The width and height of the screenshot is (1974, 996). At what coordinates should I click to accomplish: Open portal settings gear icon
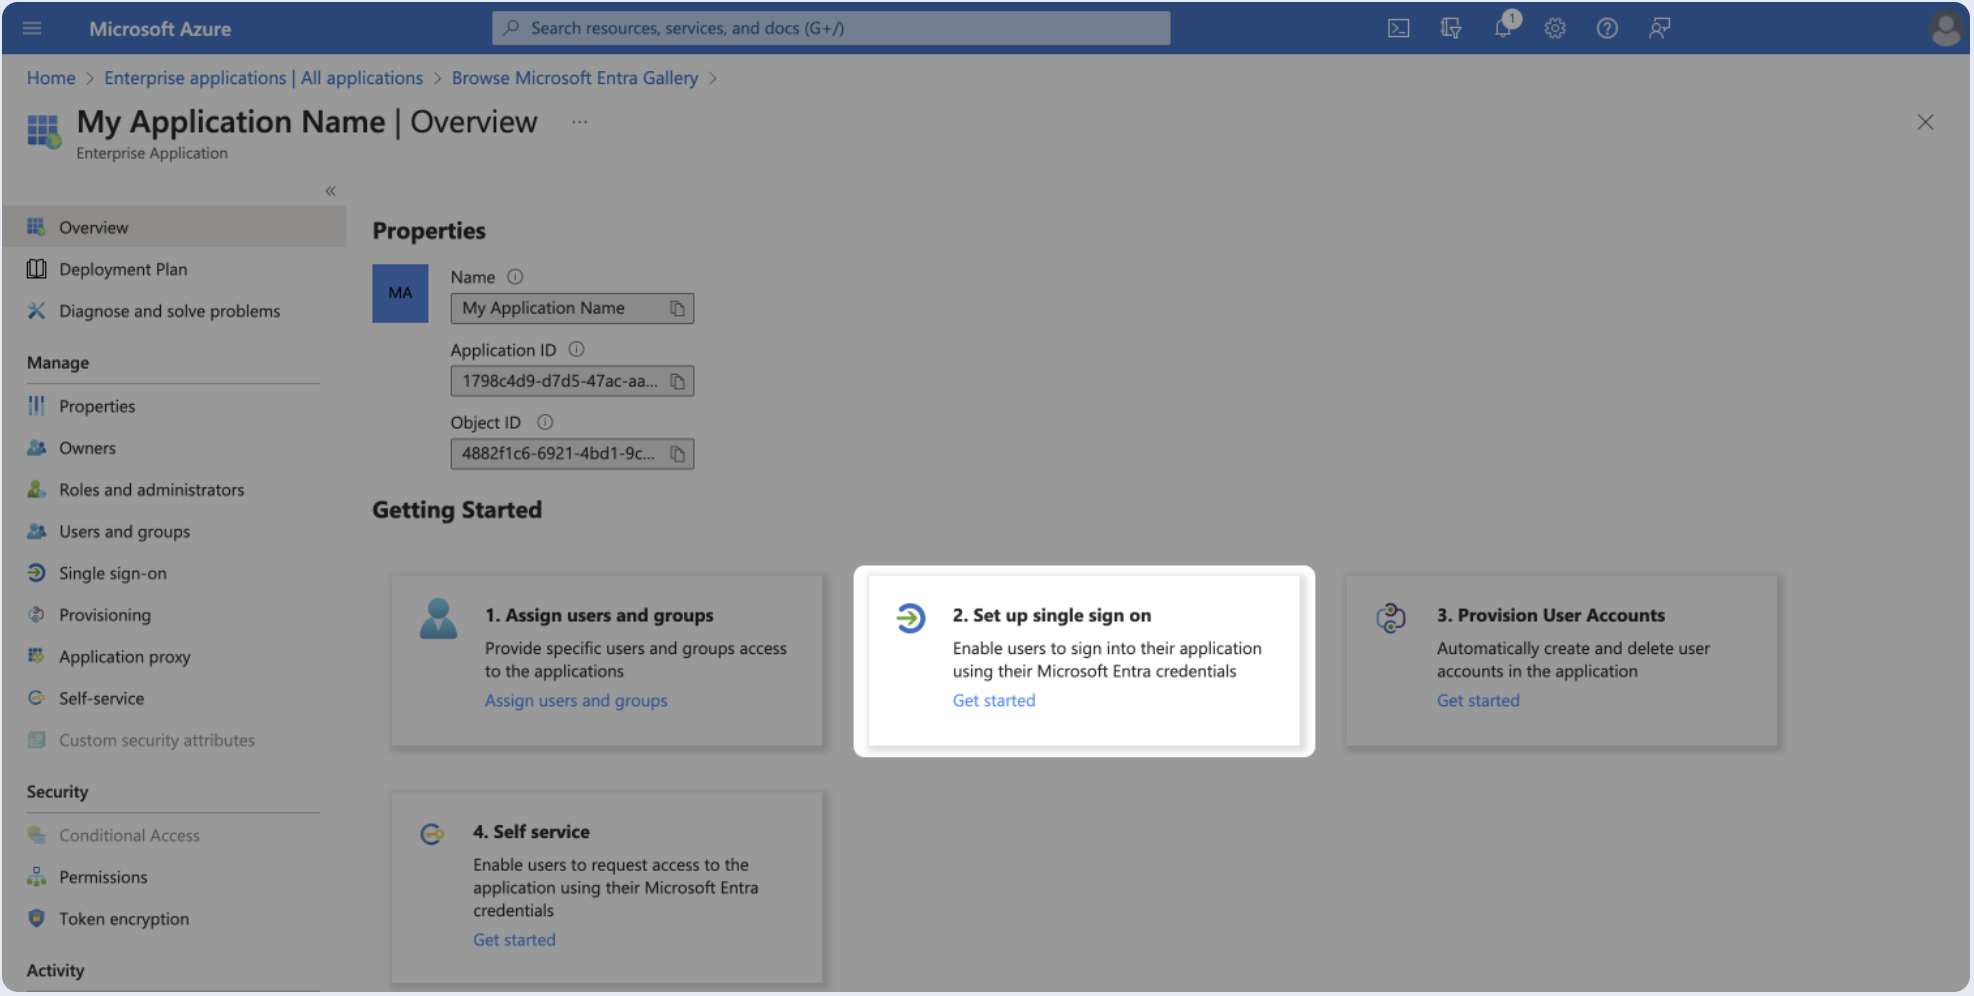click(1554, 28)
